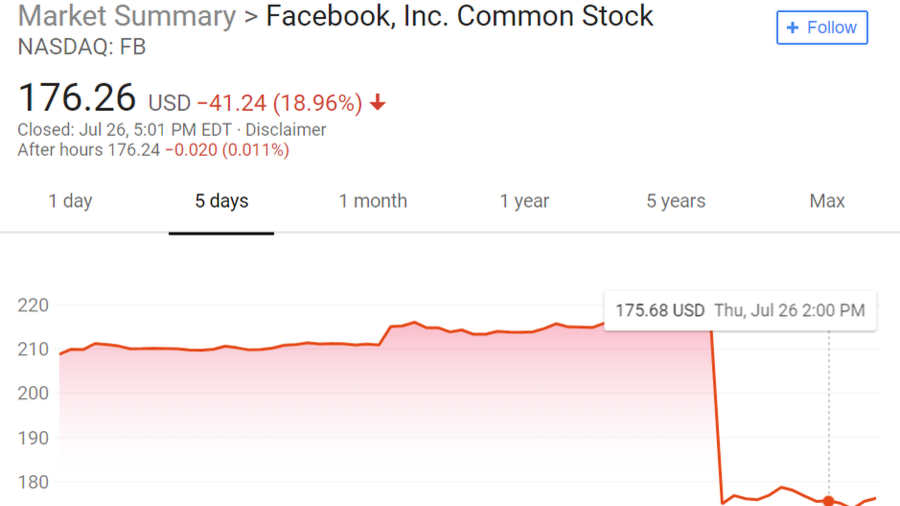Click the Follow button
The height and width of the screenshot is (506, 900).
click(822, 28)
